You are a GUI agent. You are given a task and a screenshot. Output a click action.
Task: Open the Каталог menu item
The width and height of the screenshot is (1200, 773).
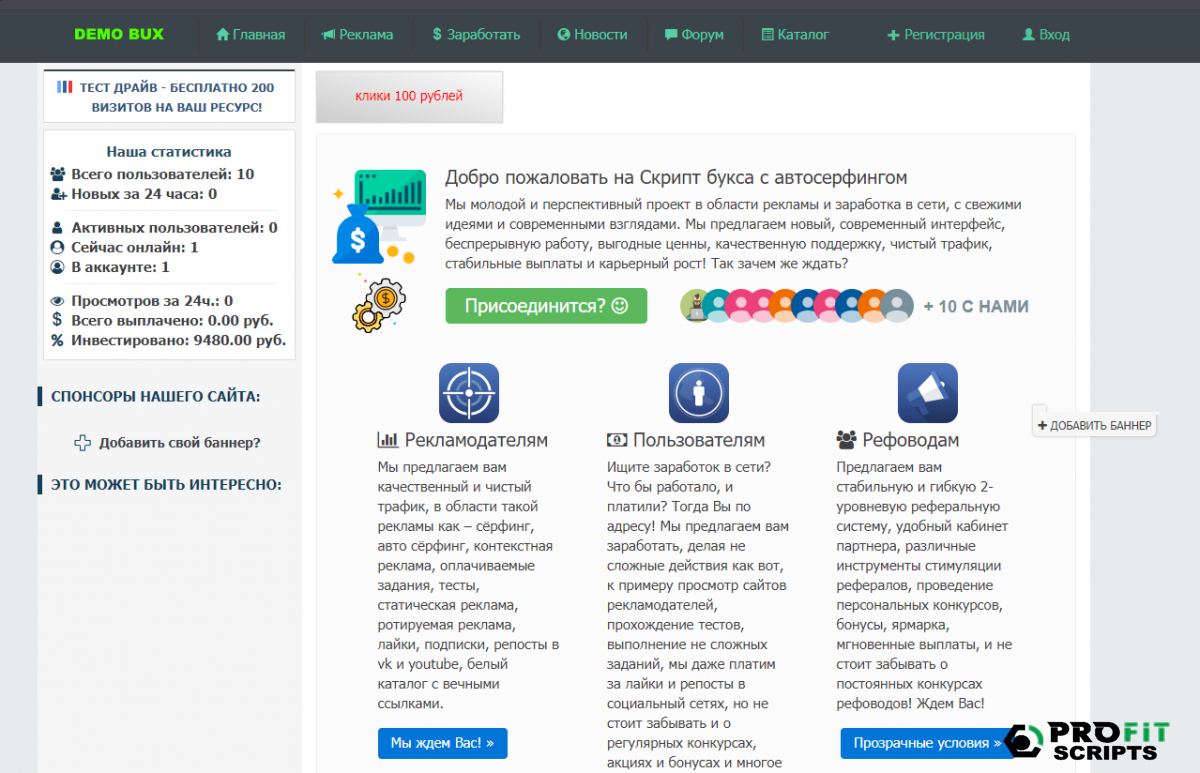[x=795, y=35]
